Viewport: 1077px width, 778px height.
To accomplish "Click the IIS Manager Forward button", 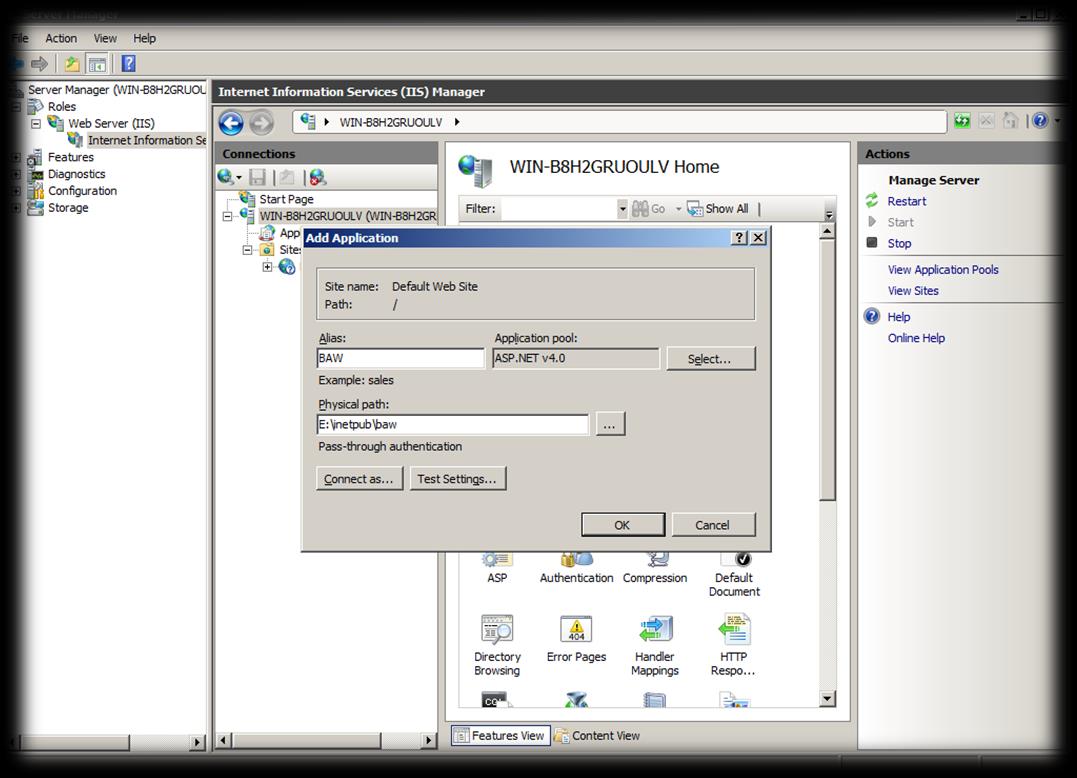I will (261, 124).
